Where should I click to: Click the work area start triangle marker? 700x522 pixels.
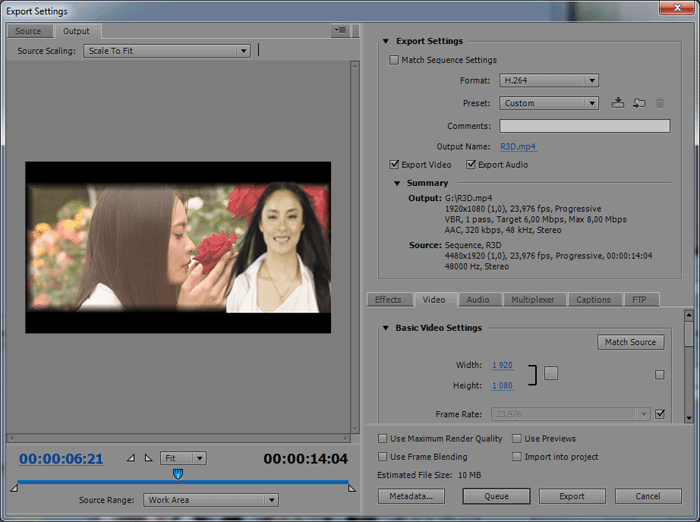coord(14,488)
